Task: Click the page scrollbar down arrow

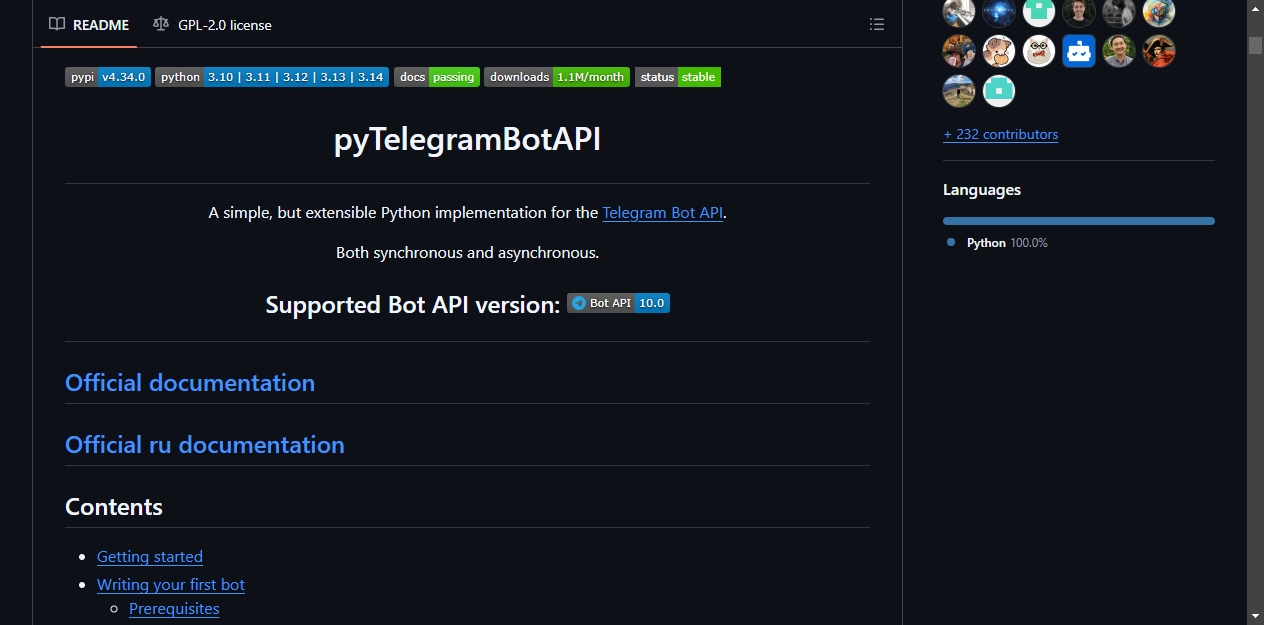Action: tap(1255, 616)
